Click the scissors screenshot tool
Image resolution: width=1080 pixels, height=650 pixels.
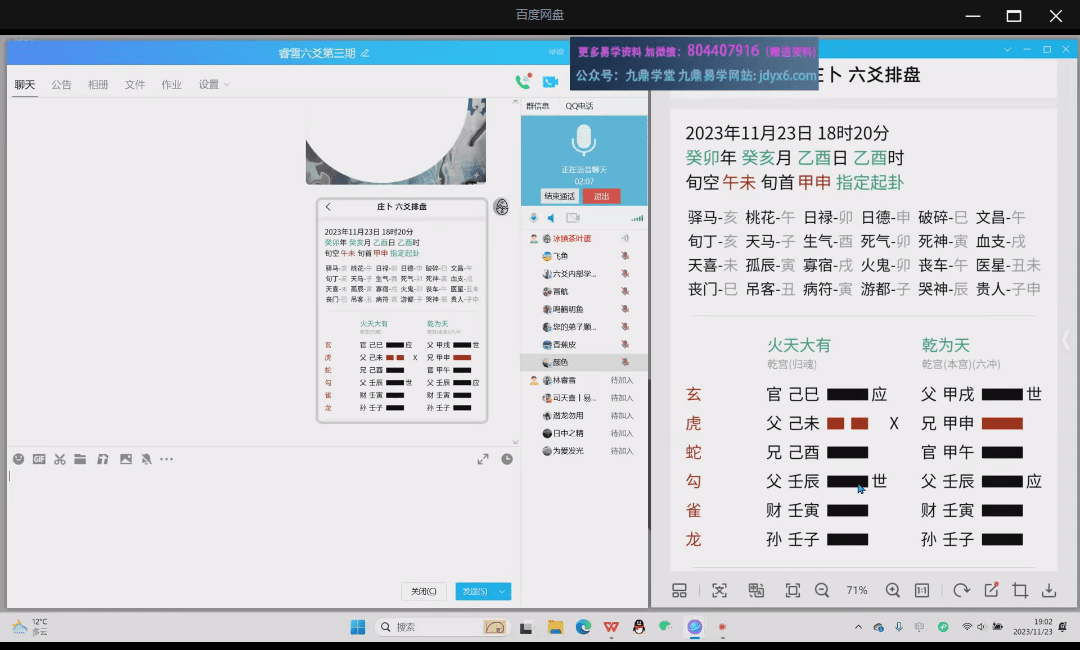pos(60,459)
